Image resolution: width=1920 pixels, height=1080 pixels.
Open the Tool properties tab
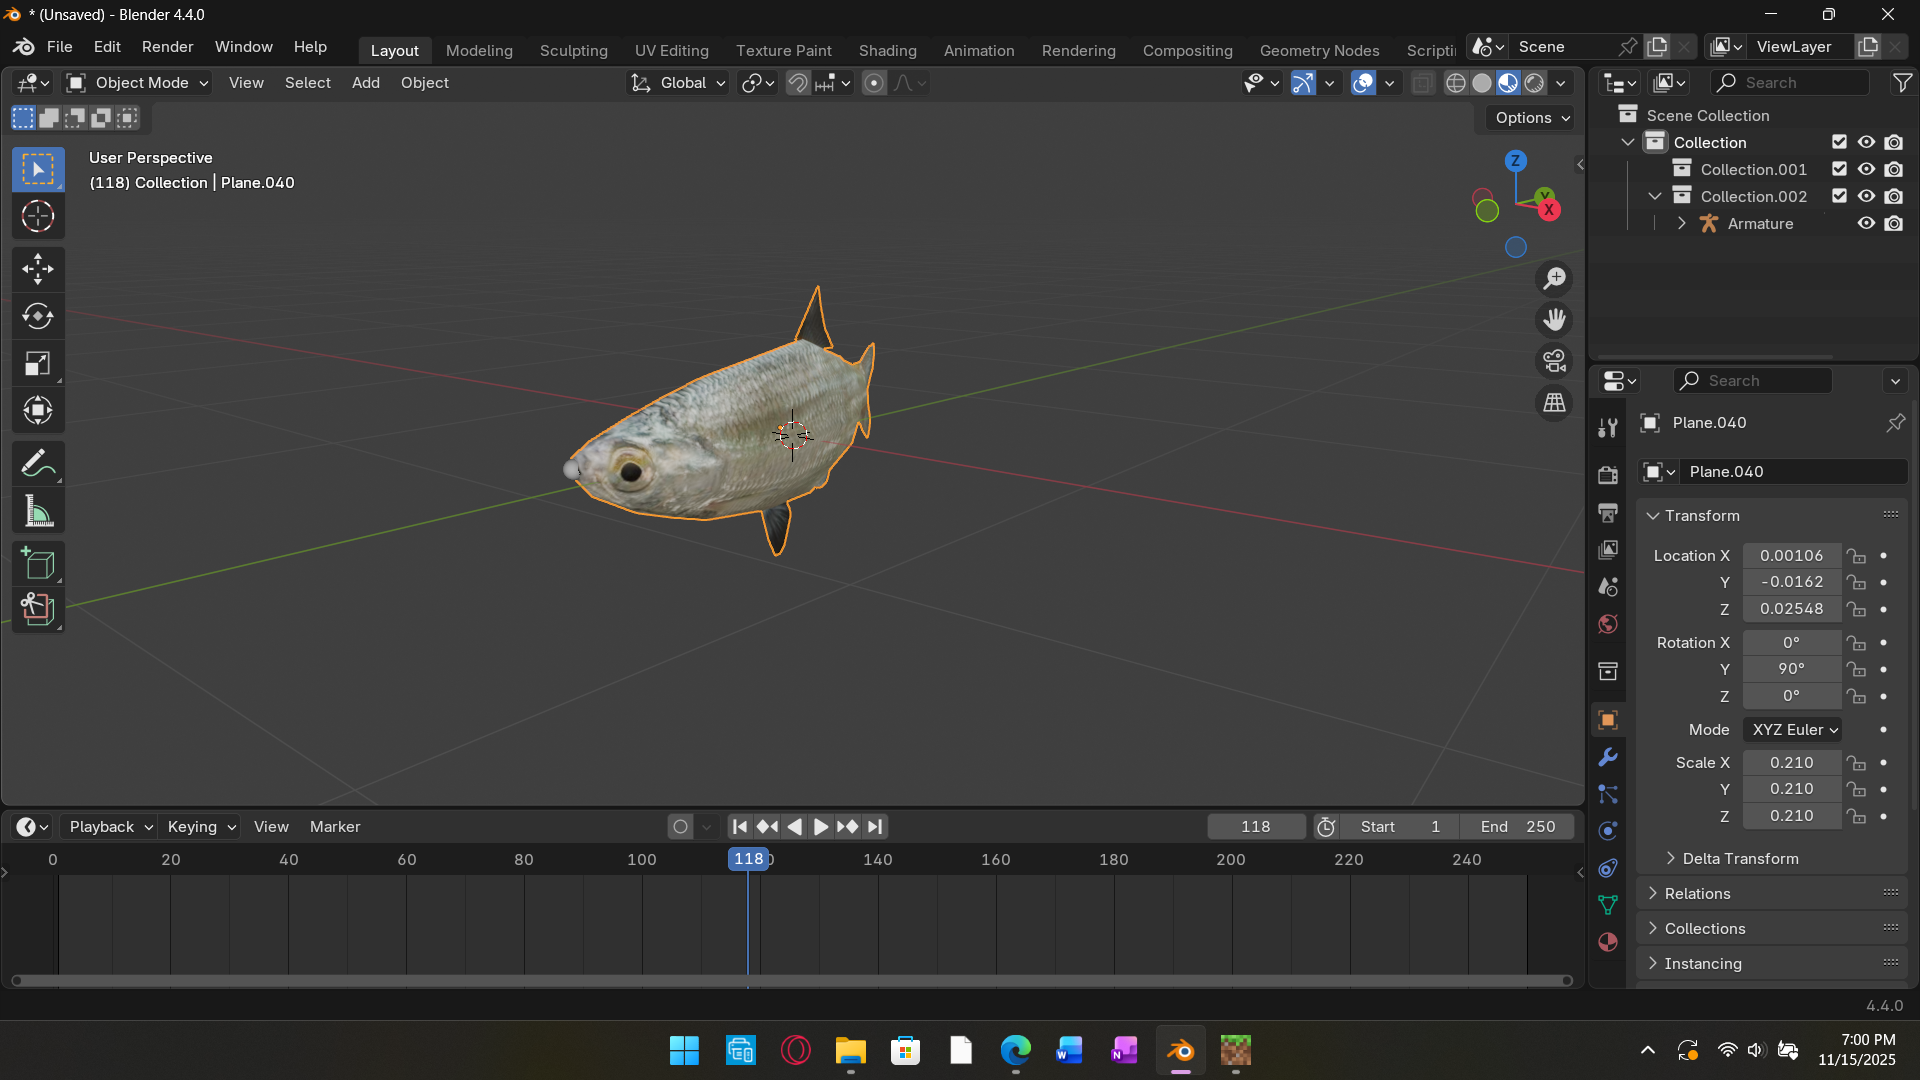point(1608,428)
